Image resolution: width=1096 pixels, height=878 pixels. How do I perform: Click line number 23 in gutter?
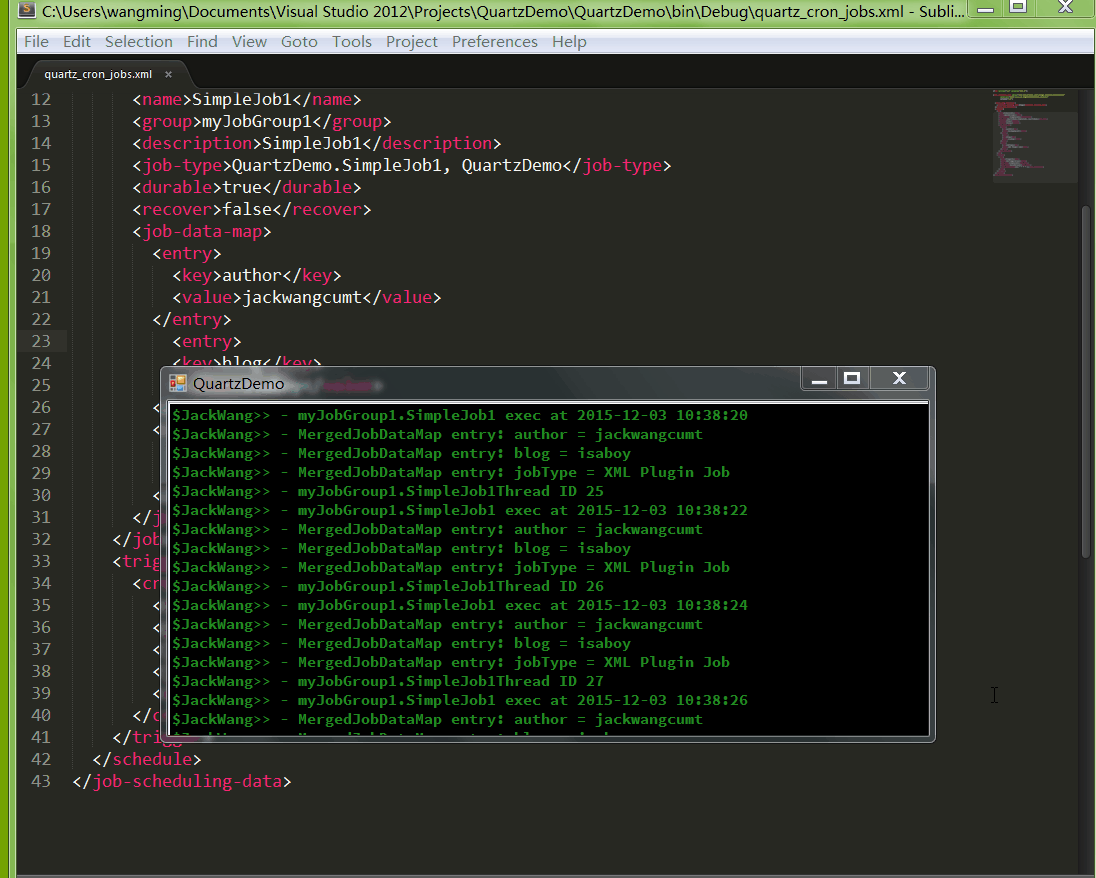pos(41,341)
